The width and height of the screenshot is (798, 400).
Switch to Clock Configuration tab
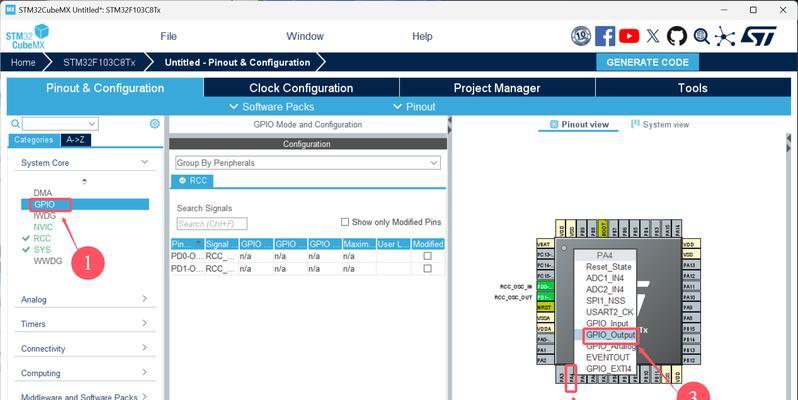point(301,88)
